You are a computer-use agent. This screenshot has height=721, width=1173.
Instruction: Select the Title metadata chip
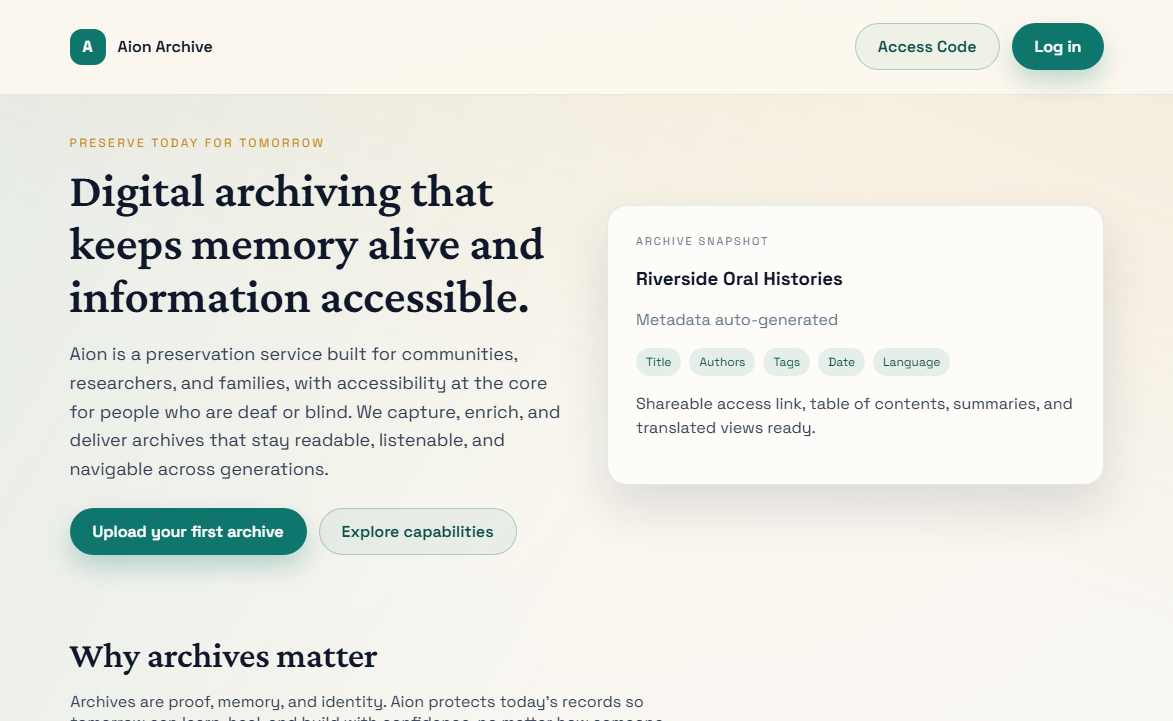pos(658,362)
